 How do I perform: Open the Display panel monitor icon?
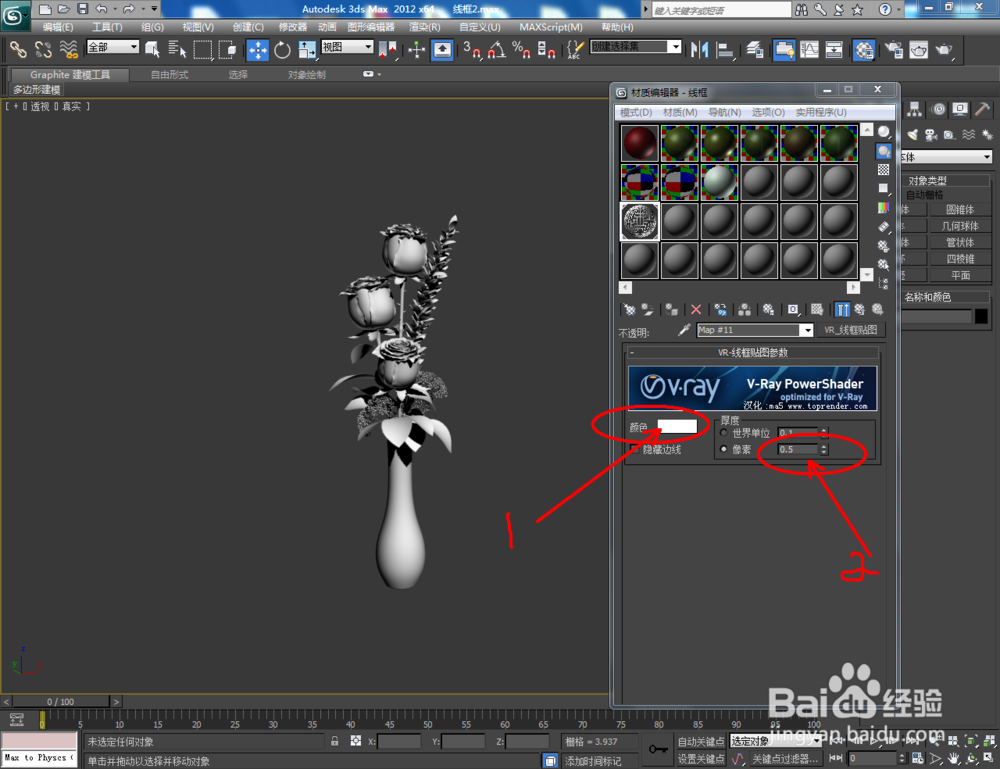(x=960, y=109)
